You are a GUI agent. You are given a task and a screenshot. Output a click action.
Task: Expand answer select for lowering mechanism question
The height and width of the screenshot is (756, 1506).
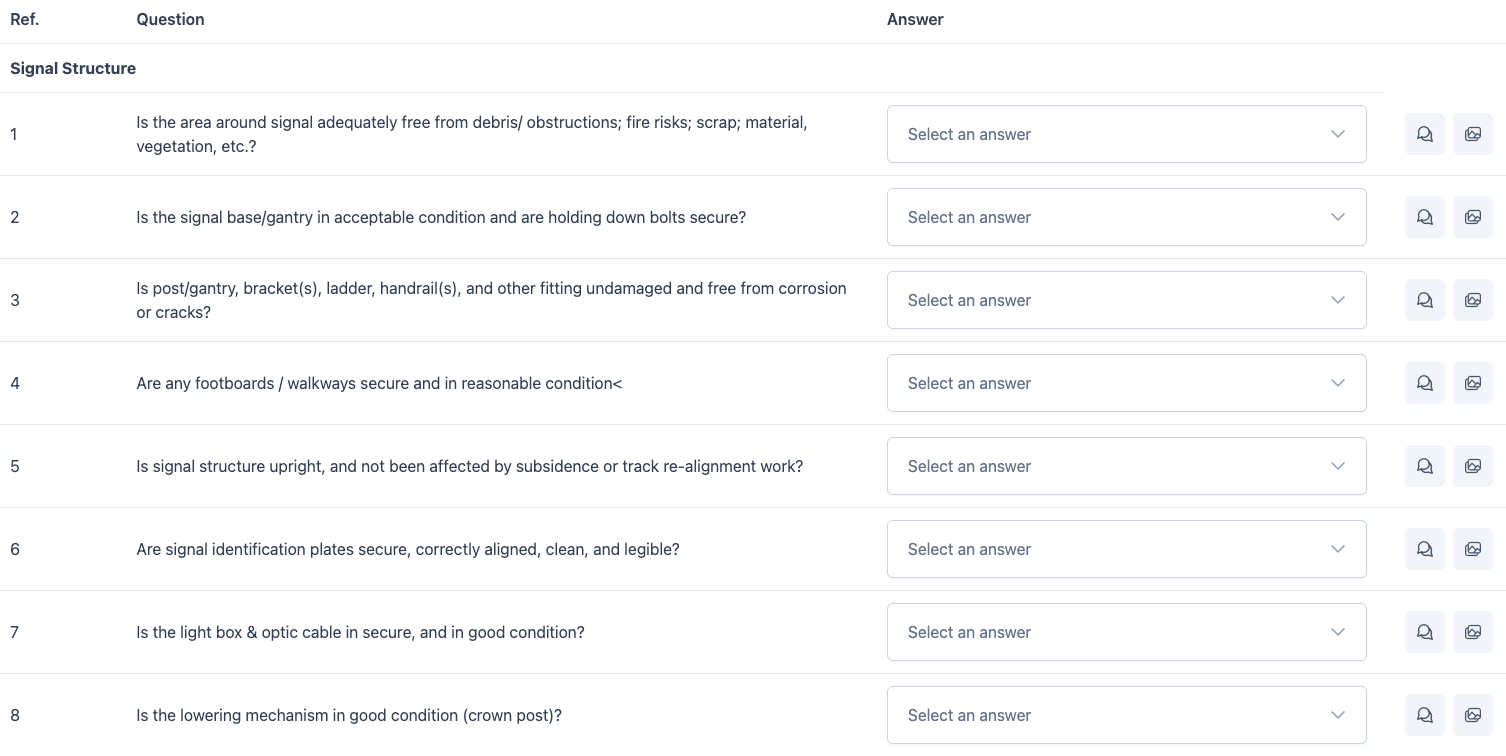pyautogui.click(x=1126, y=715)
